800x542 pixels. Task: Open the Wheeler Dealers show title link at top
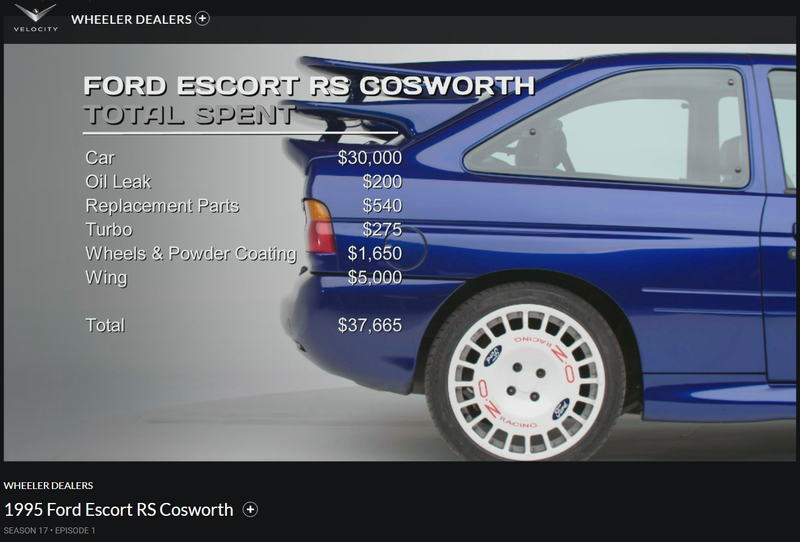pos(131,19)
